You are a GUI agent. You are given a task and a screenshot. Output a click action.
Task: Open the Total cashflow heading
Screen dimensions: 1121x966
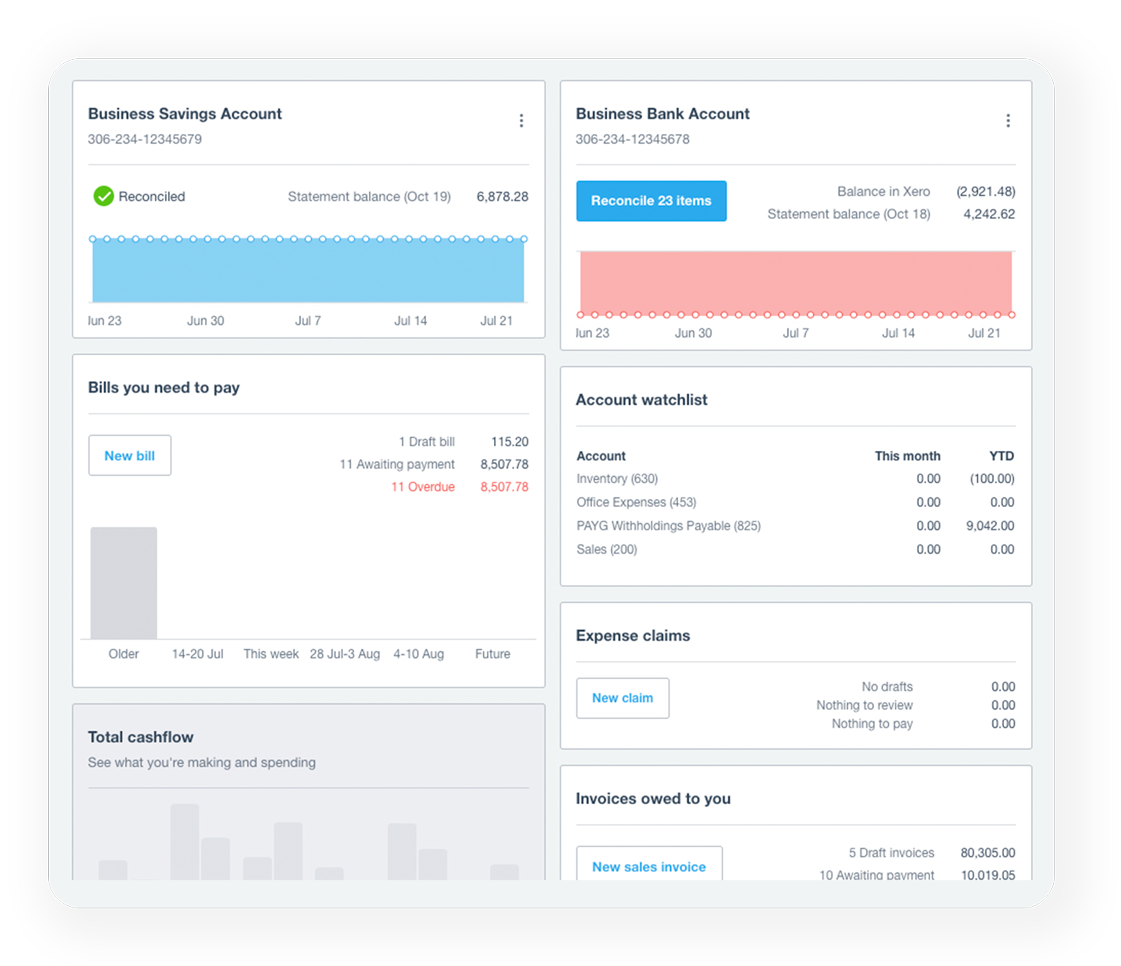pyautogui.click(x=141, y=737)
